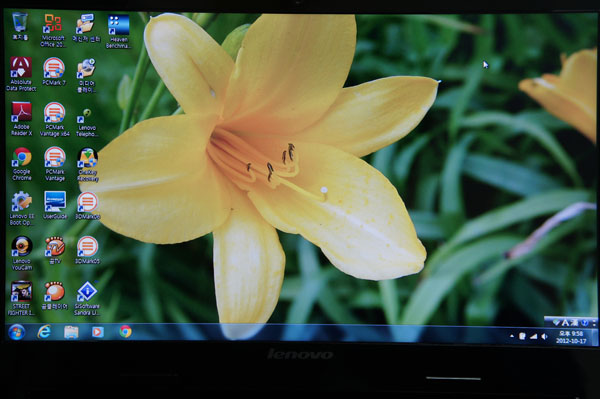This screenshot has height=399, width=600.
Task: Toggle the 'A' input mode on language bar
Action: coord(565,322)
